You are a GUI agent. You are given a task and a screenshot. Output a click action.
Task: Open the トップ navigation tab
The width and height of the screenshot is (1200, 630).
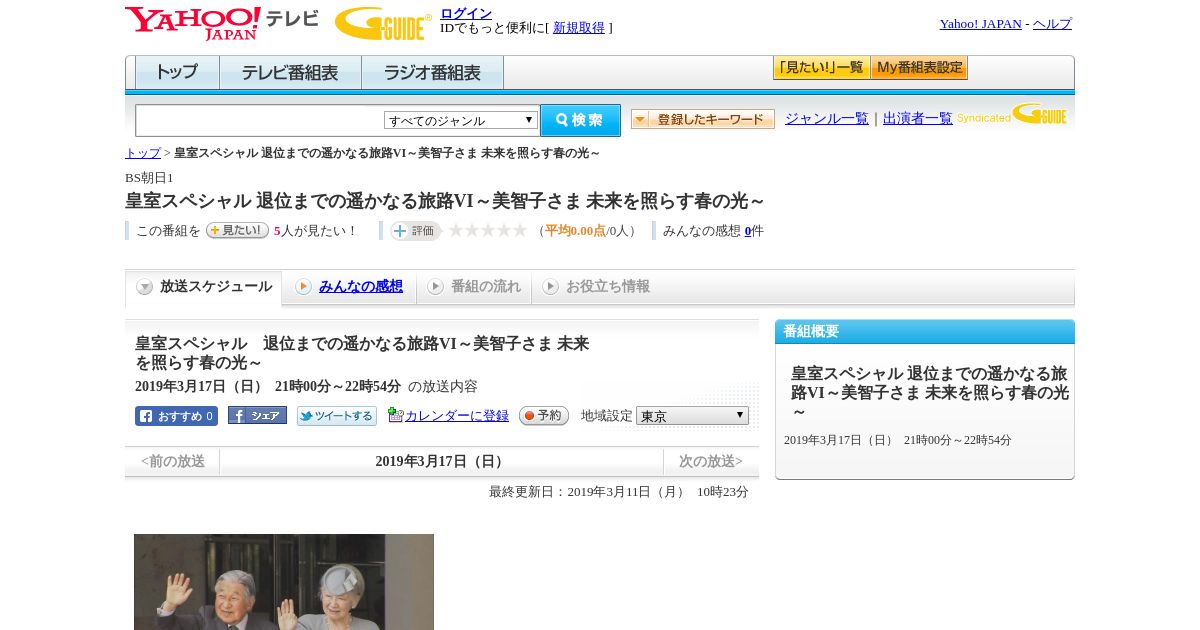177,73
